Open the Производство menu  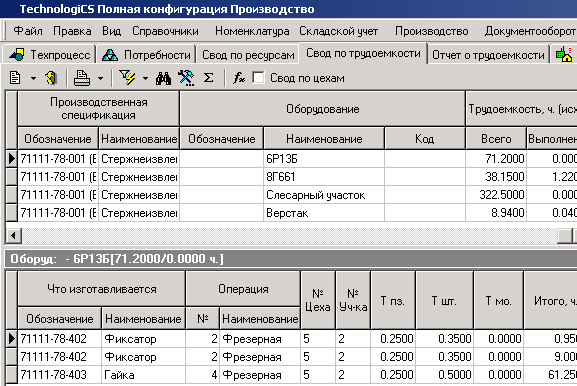[x=432, y=31]
